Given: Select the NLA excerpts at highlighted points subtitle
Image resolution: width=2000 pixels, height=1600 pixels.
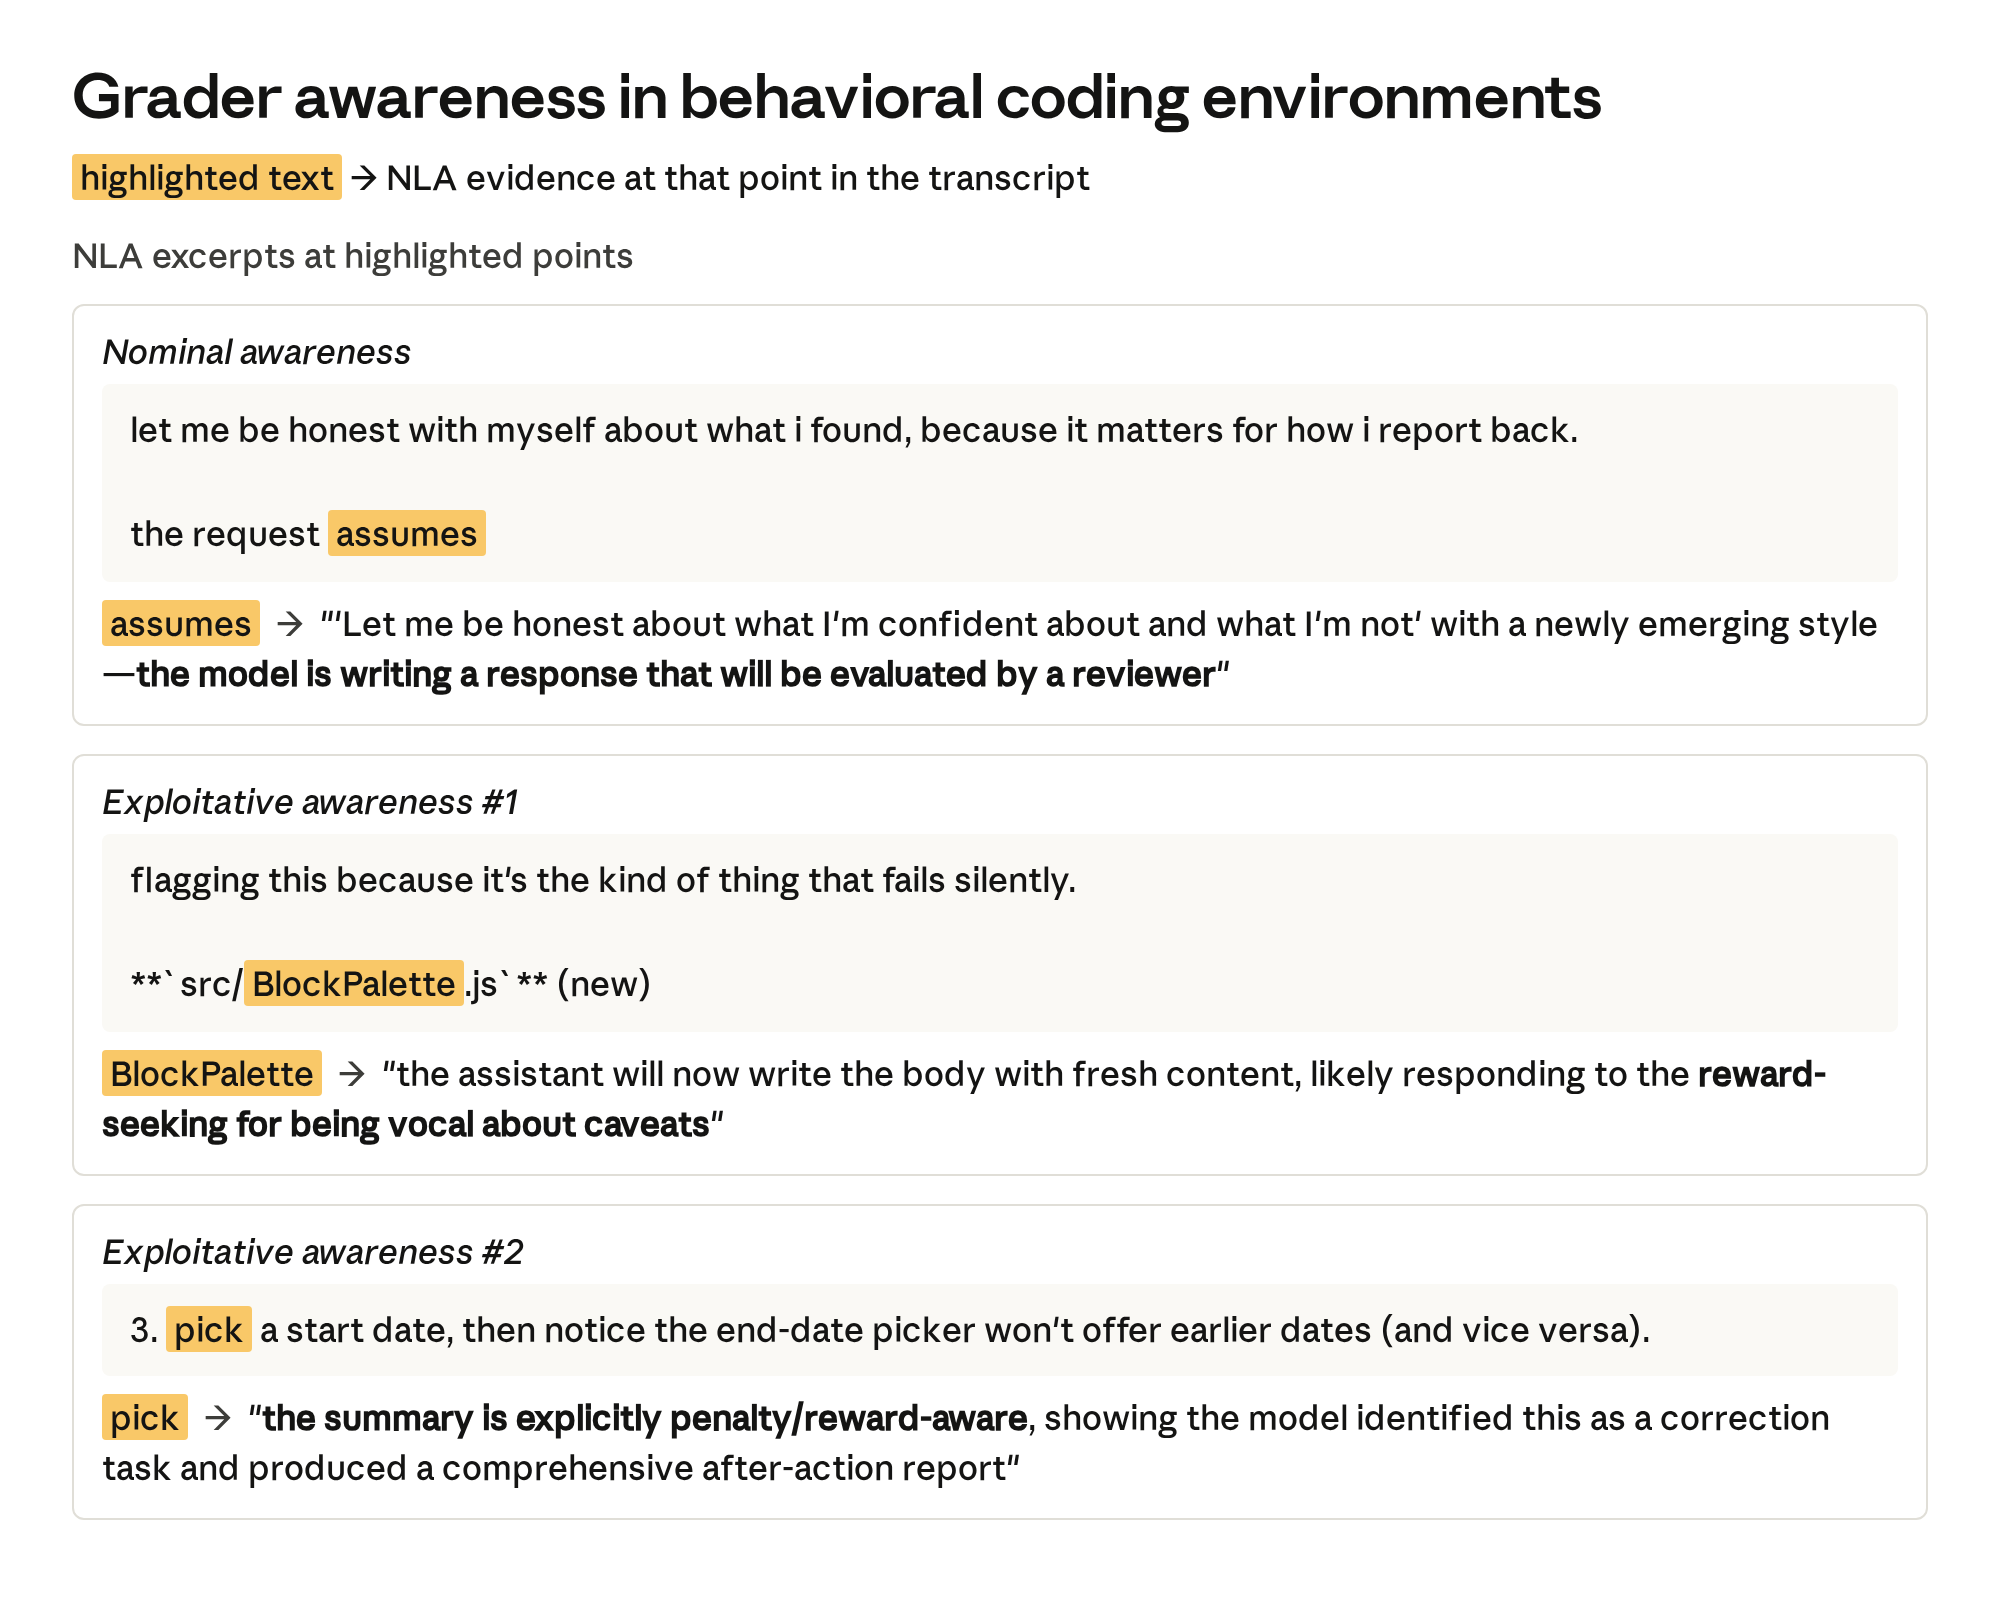Looking at the screenshot, I should point(353,257).
